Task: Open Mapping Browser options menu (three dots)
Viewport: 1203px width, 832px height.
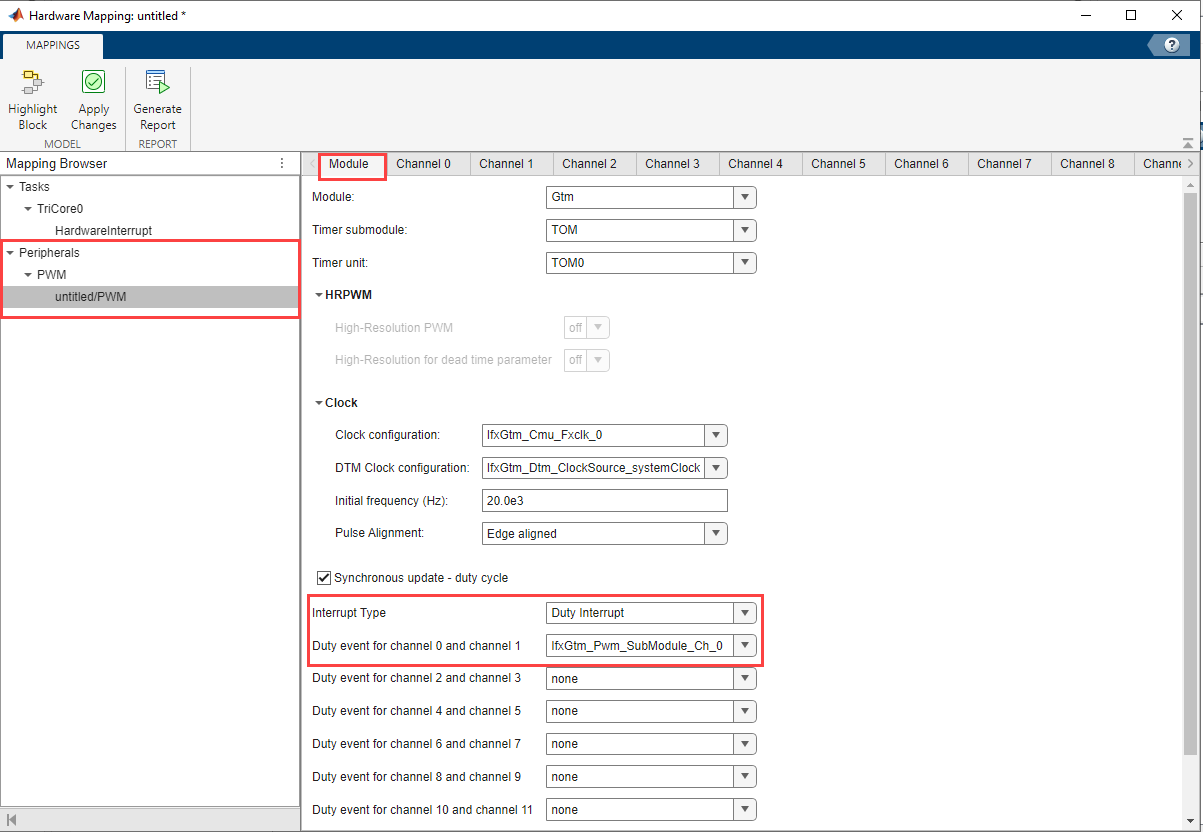Action: point(281,164)
